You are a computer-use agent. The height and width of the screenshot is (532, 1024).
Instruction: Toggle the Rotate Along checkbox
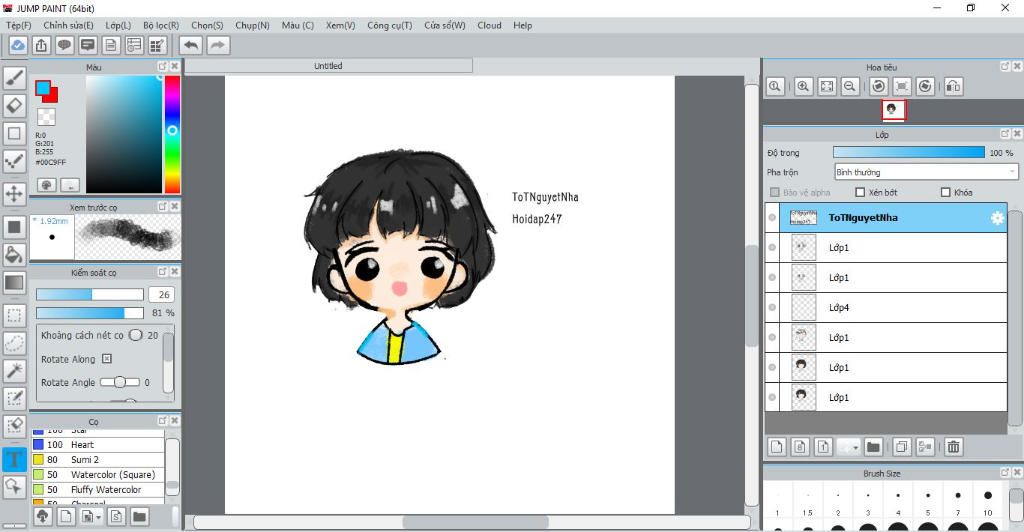click(x=107, y=359)
